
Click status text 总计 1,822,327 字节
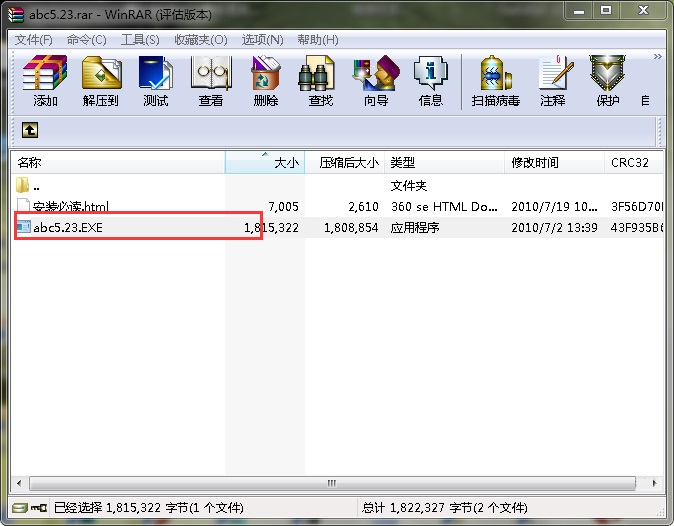coord(444,508)
